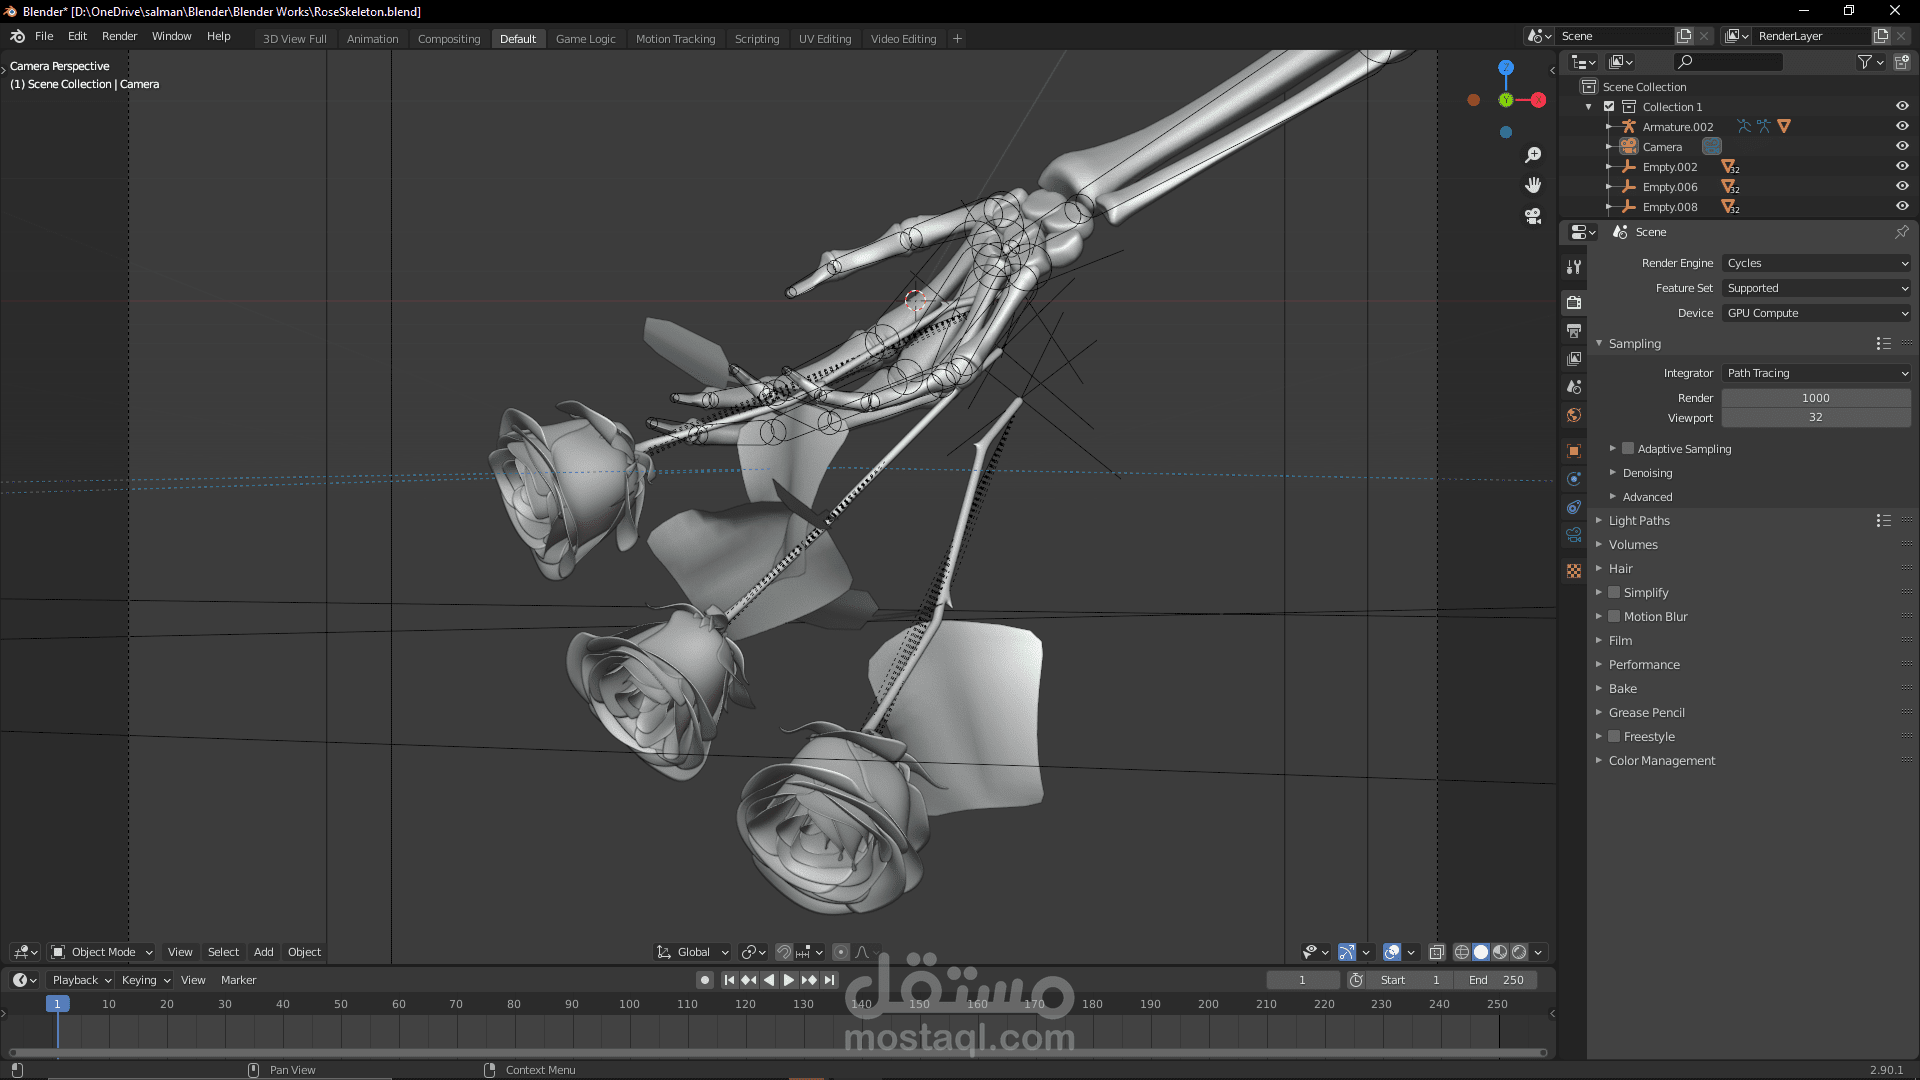Open the Object Mode dropdown
Screen dimensions: 1920x1080
(x=102, y=952)
